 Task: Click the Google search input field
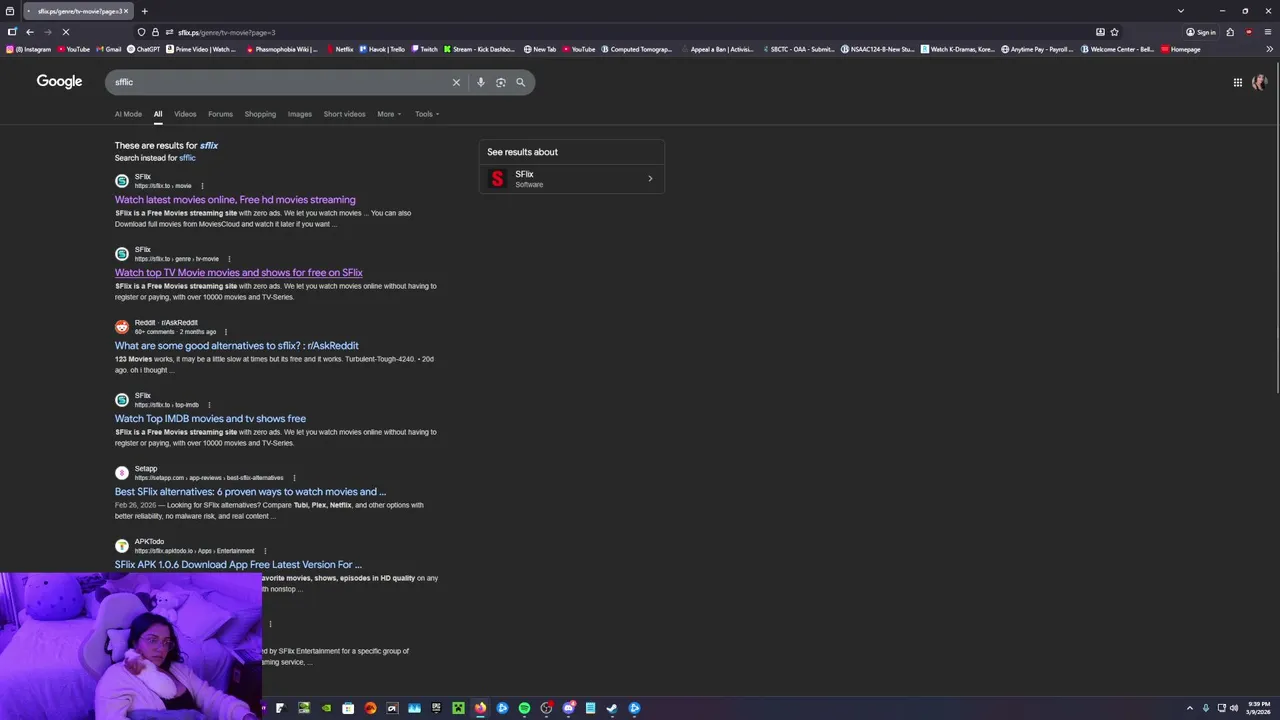(280, 82)
